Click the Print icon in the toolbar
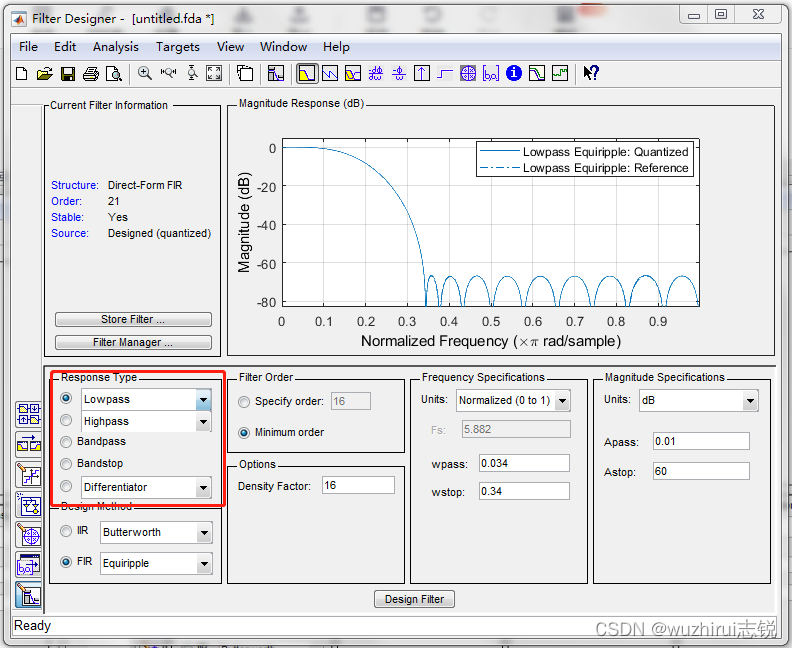This screenshot has width=792, height=648. coord(91,74)
